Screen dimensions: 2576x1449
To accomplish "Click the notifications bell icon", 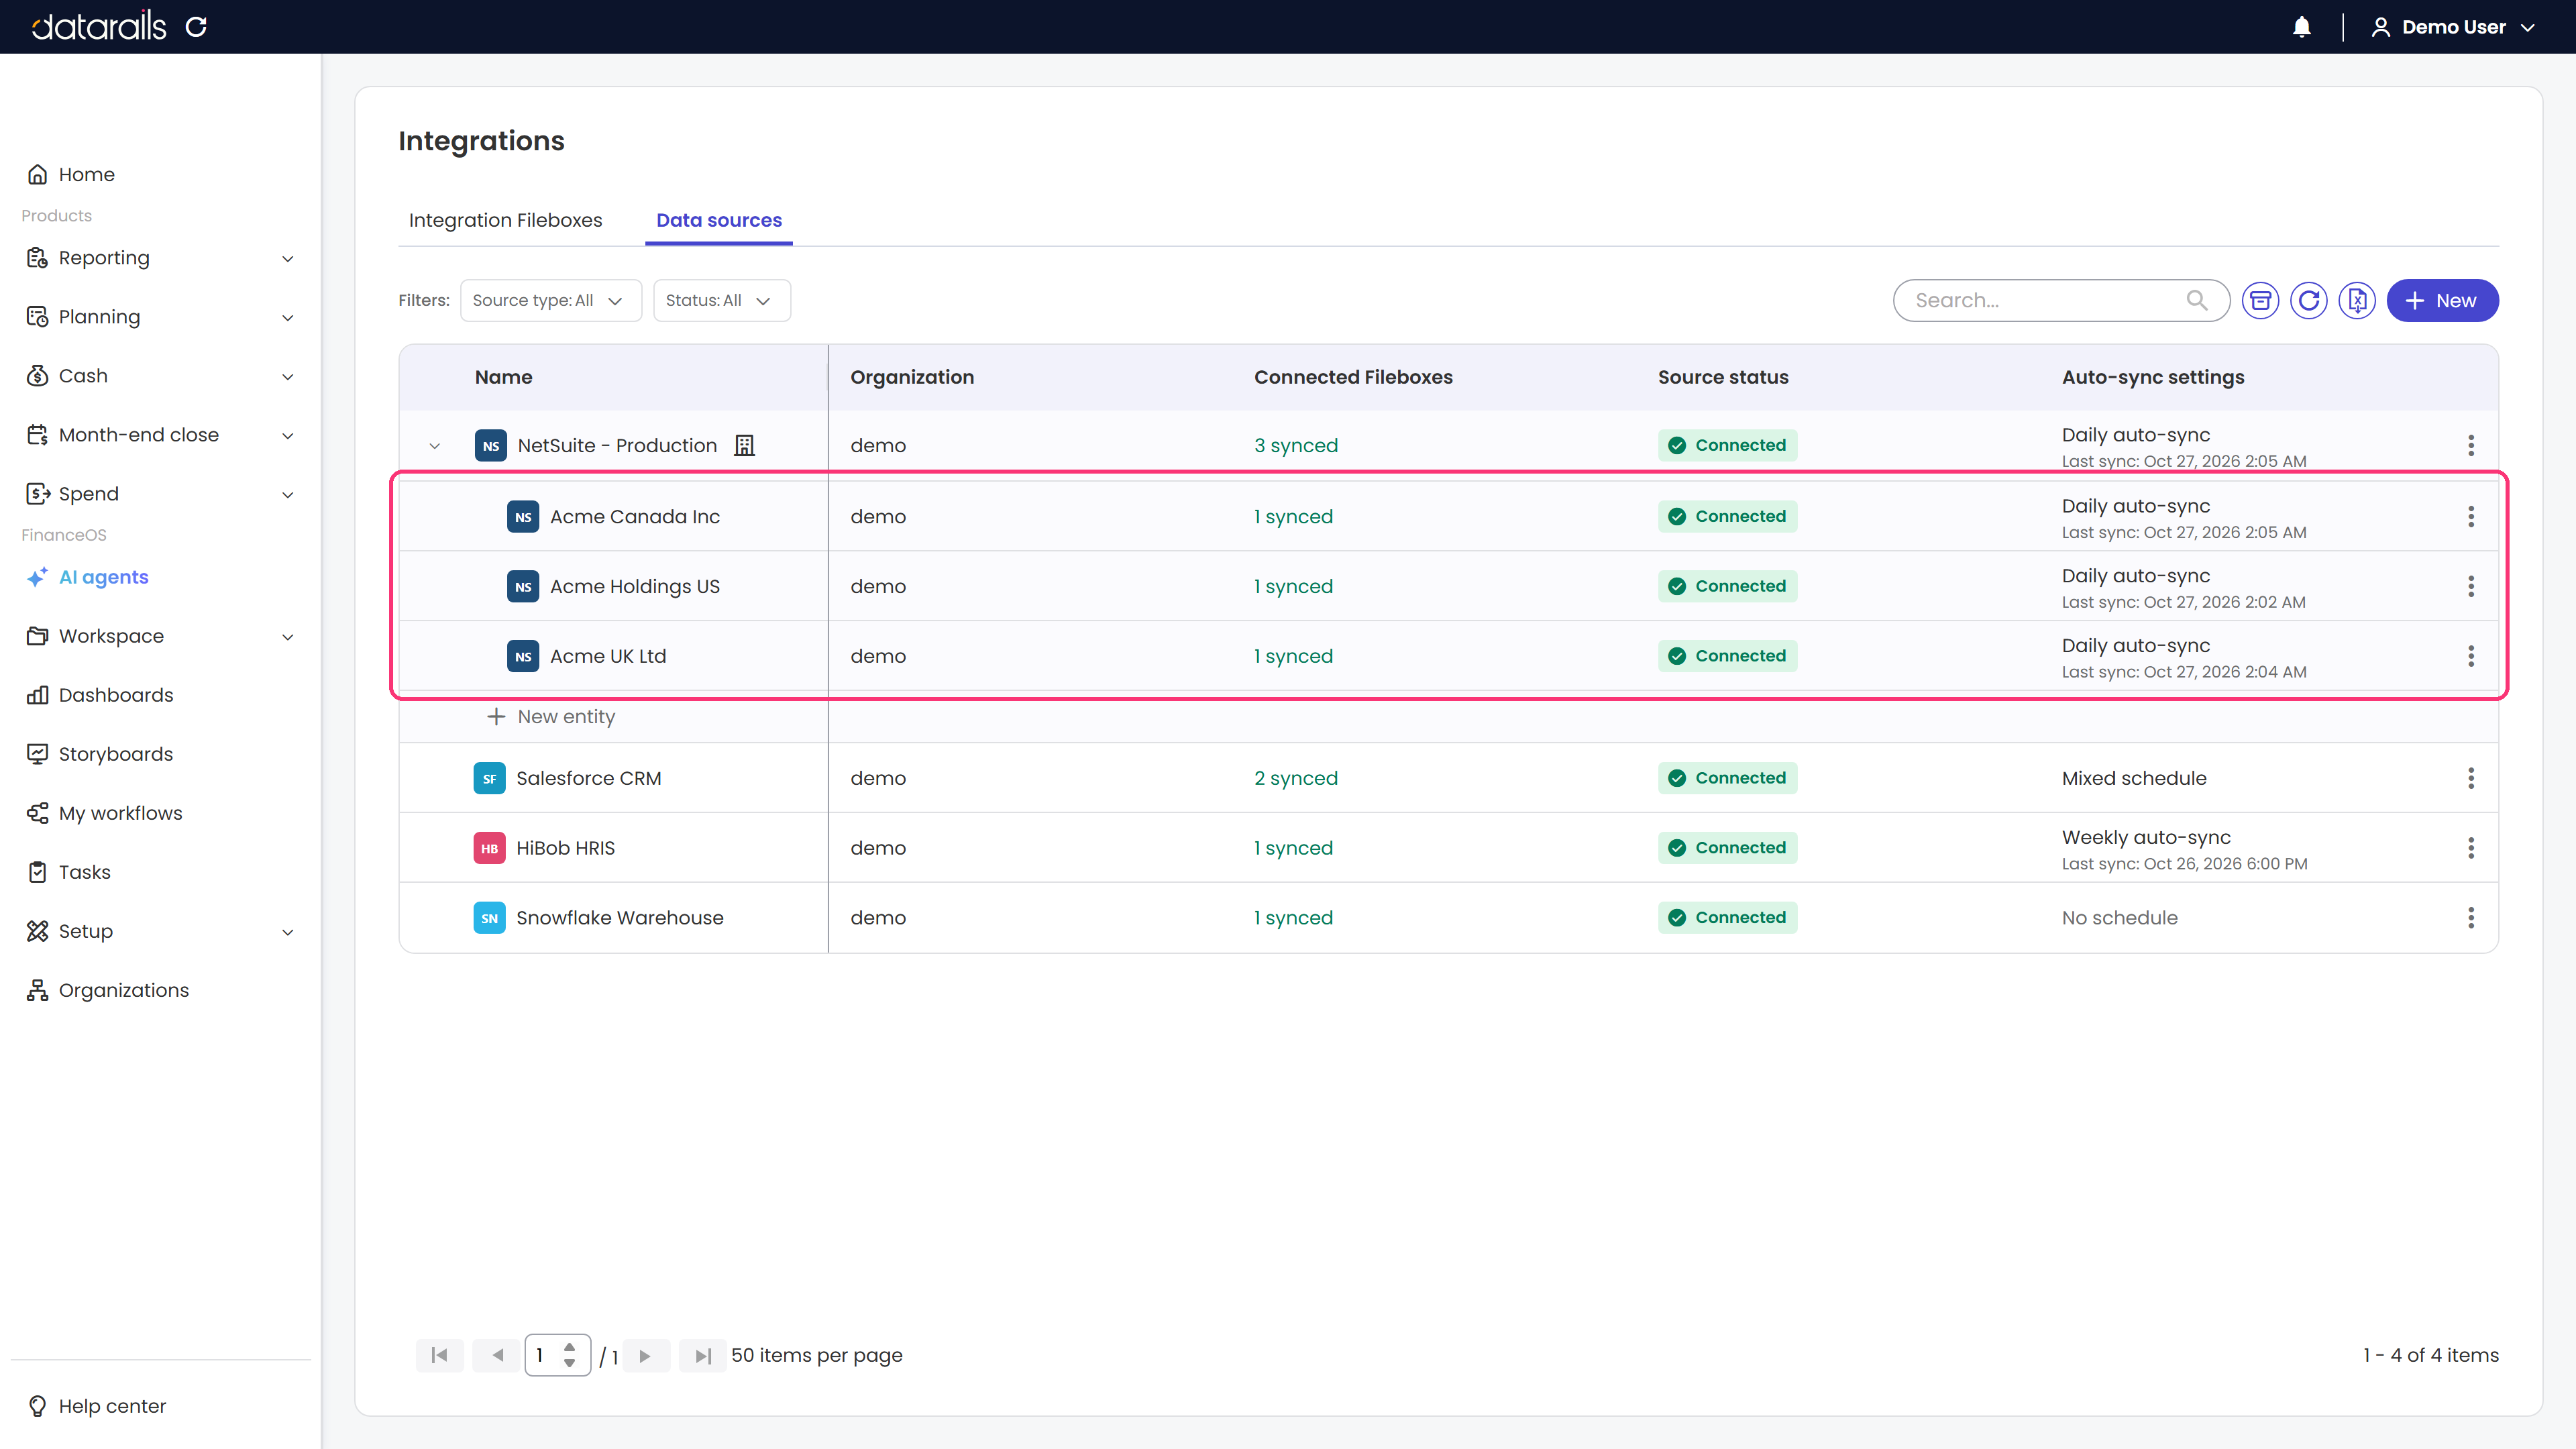I will [2301, 27].
